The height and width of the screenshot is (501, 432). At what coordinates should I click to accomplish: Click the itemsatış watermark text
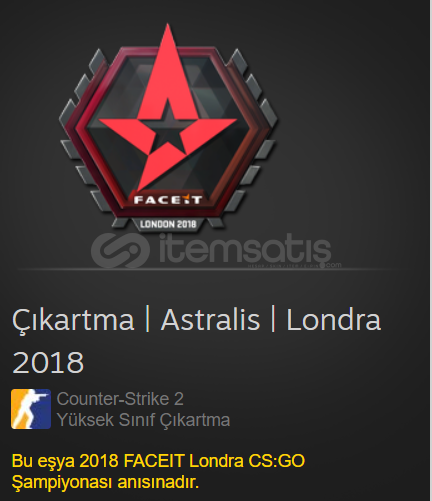point(245,249)
